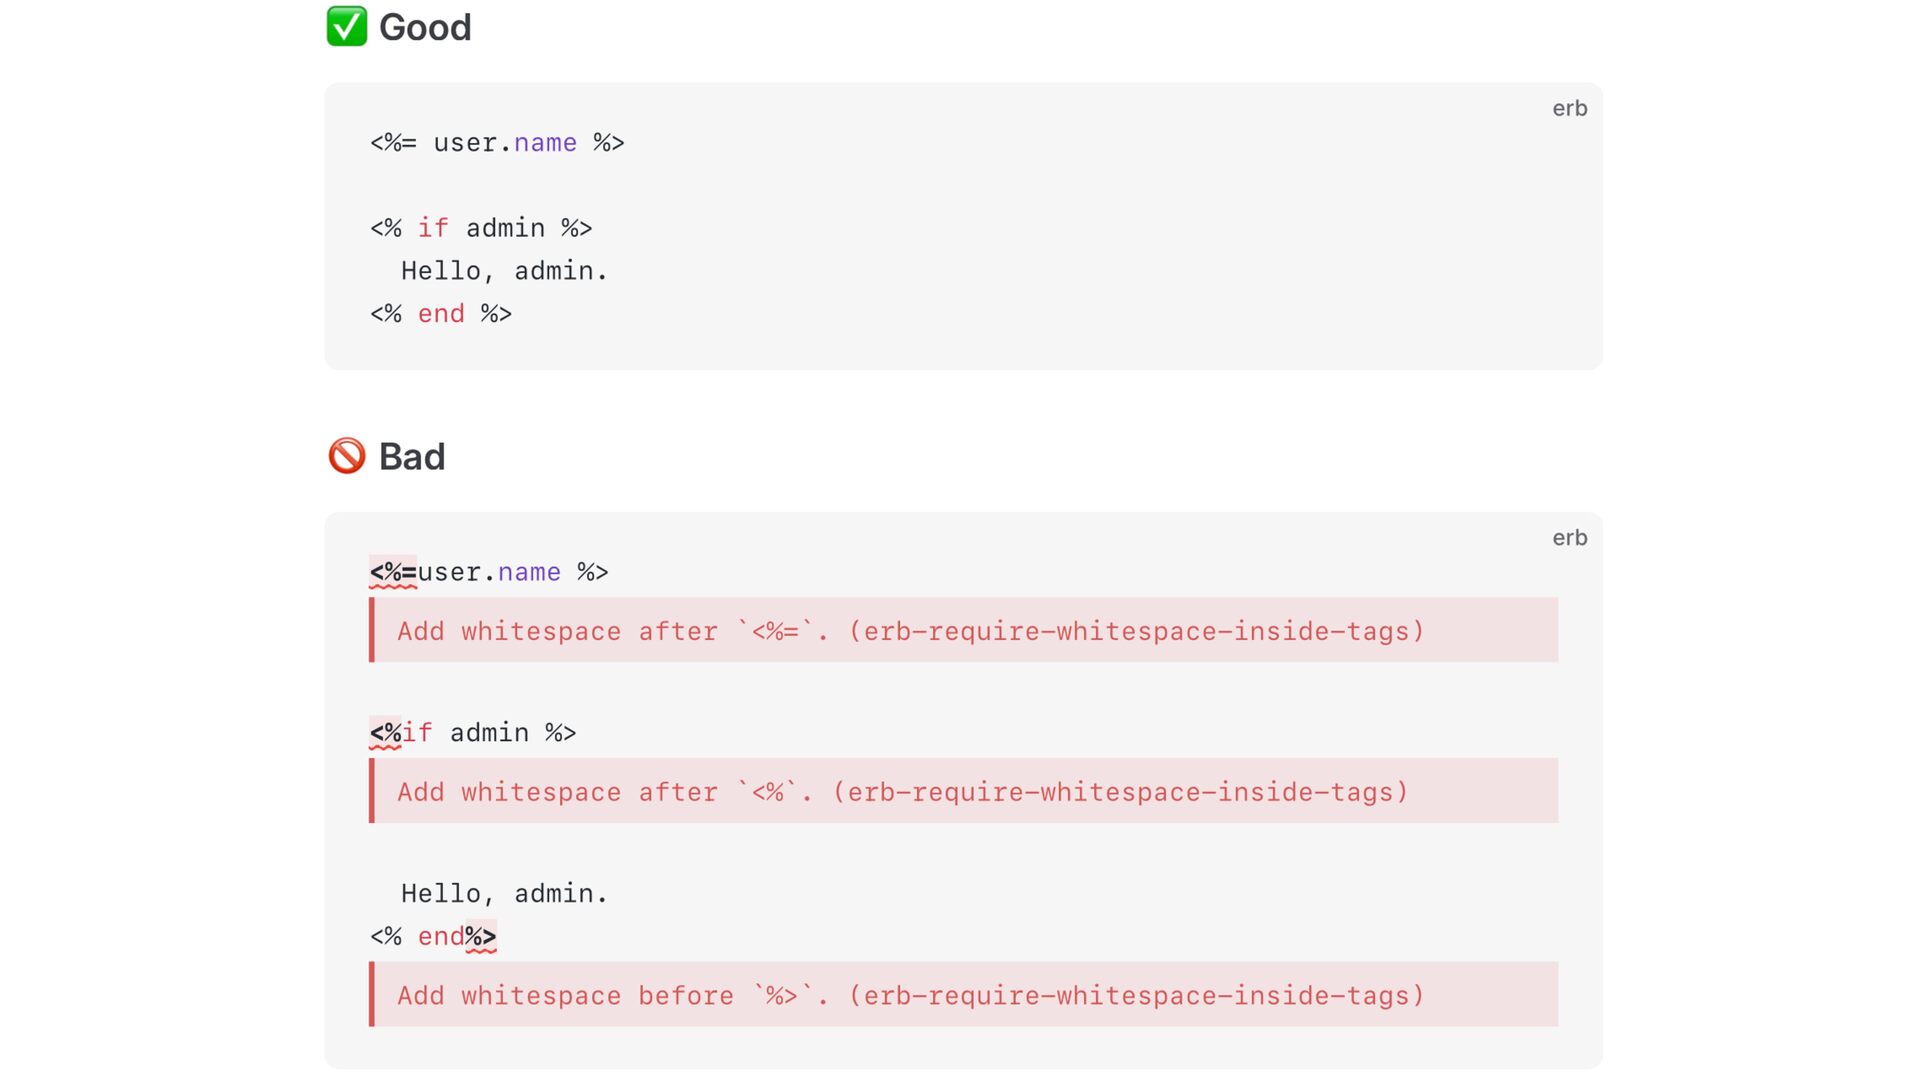Click the Good section heading
Image resolution: width=1920 pixels, height=1080 pixels.
coord(425,27)
